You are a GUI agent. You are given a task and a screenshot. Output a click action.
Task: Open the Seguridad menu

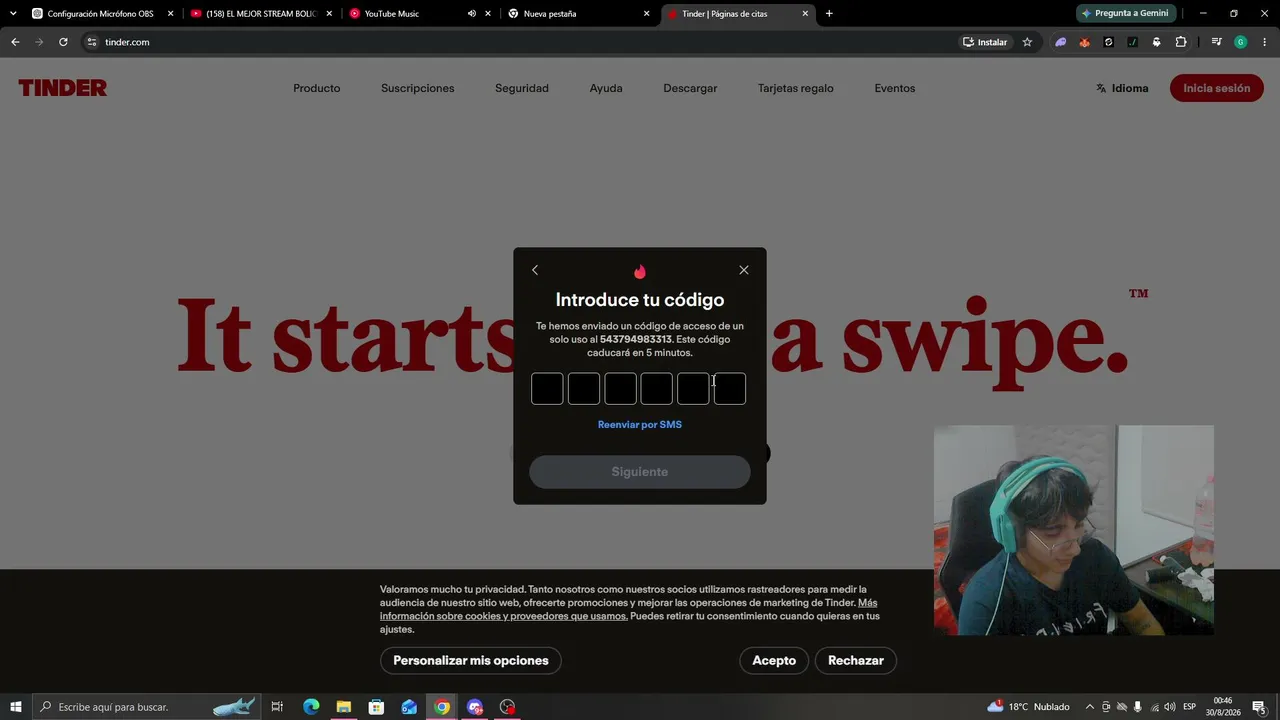point(522,88)
